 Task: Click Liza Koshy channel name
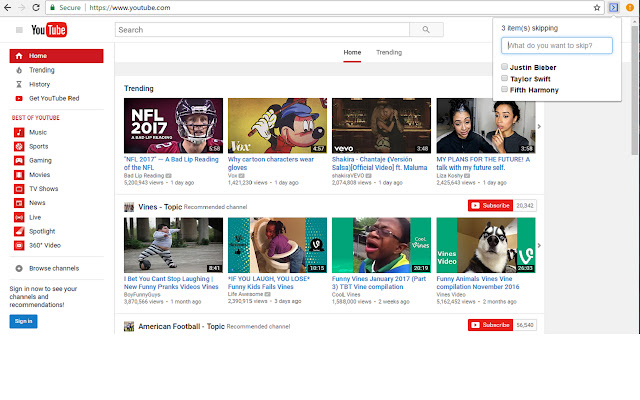(449, 176)
